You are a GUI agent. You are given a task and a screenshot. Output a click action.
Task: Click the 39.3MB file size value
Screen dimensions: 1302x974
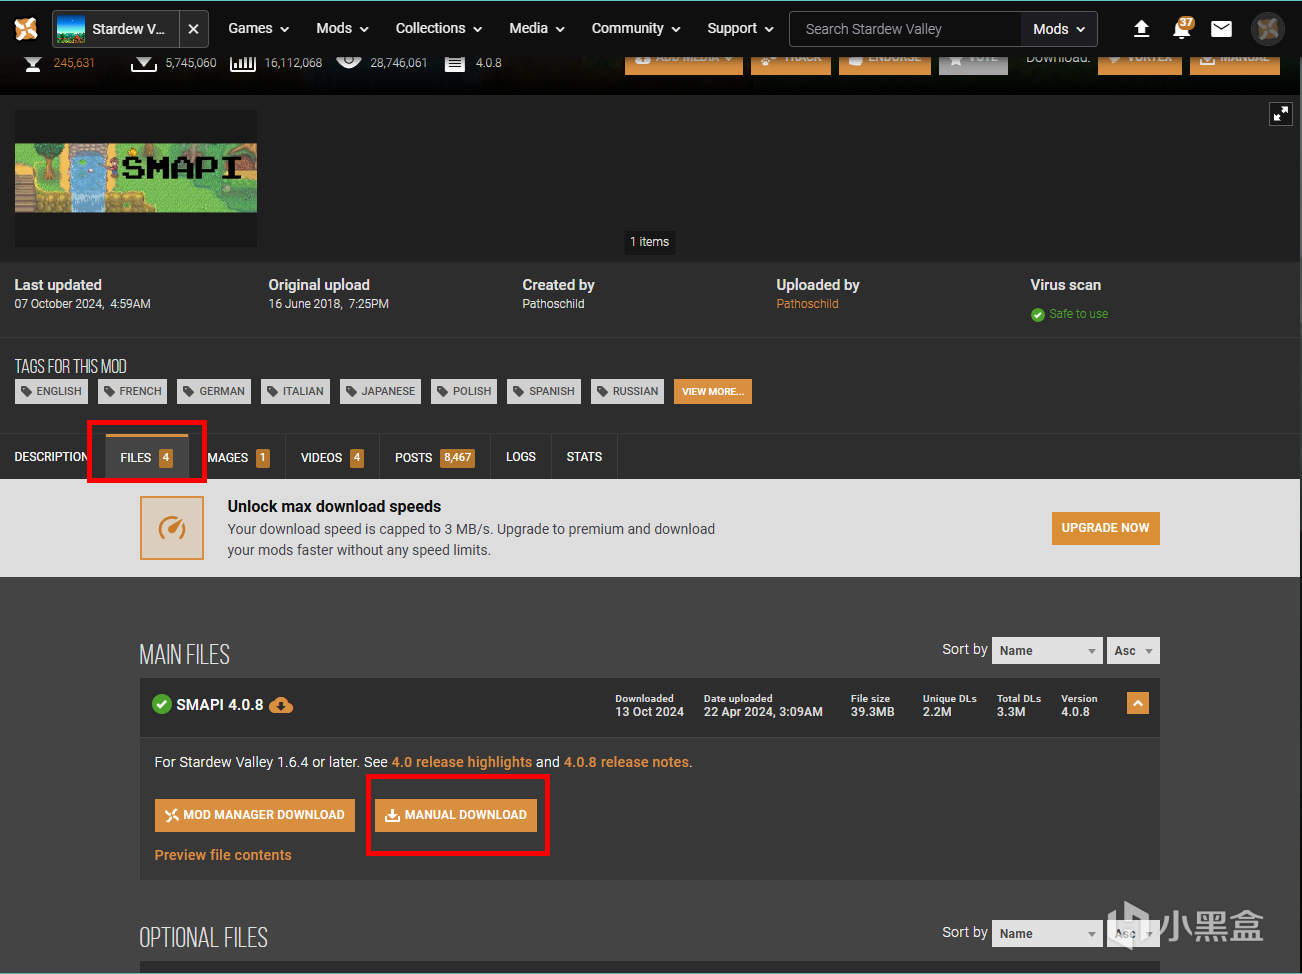(x=873, y=712)
